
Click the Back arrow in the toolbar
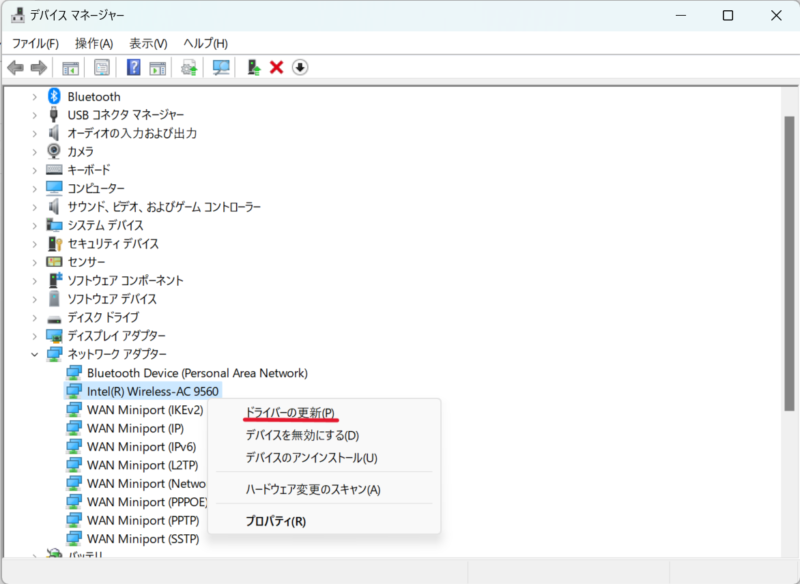coord(15,67)
